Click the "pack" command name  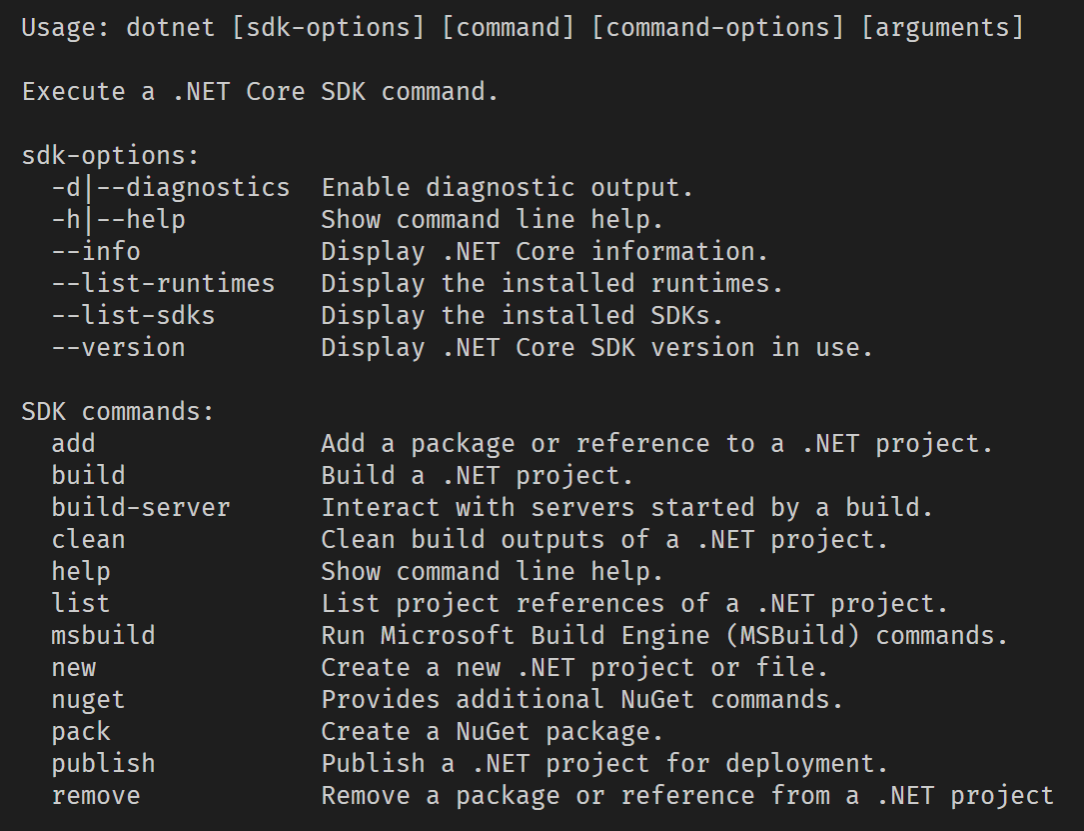click(x=81, y=732)
